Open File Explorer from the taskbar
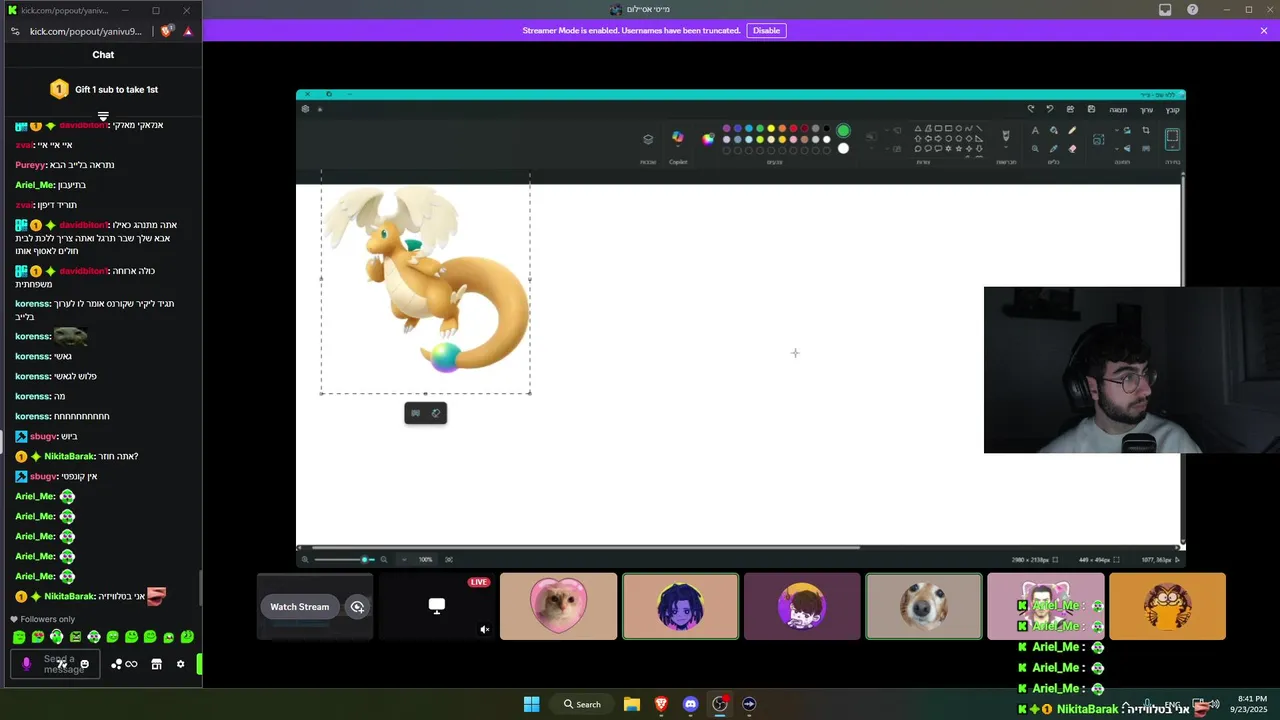The width and height of the screenshot is (1280, 720). (632, 704)
